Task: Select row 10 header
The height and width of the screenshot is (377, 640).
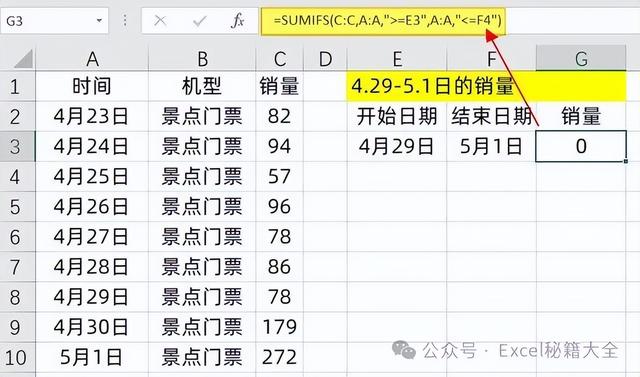Action: pos(18,357)
